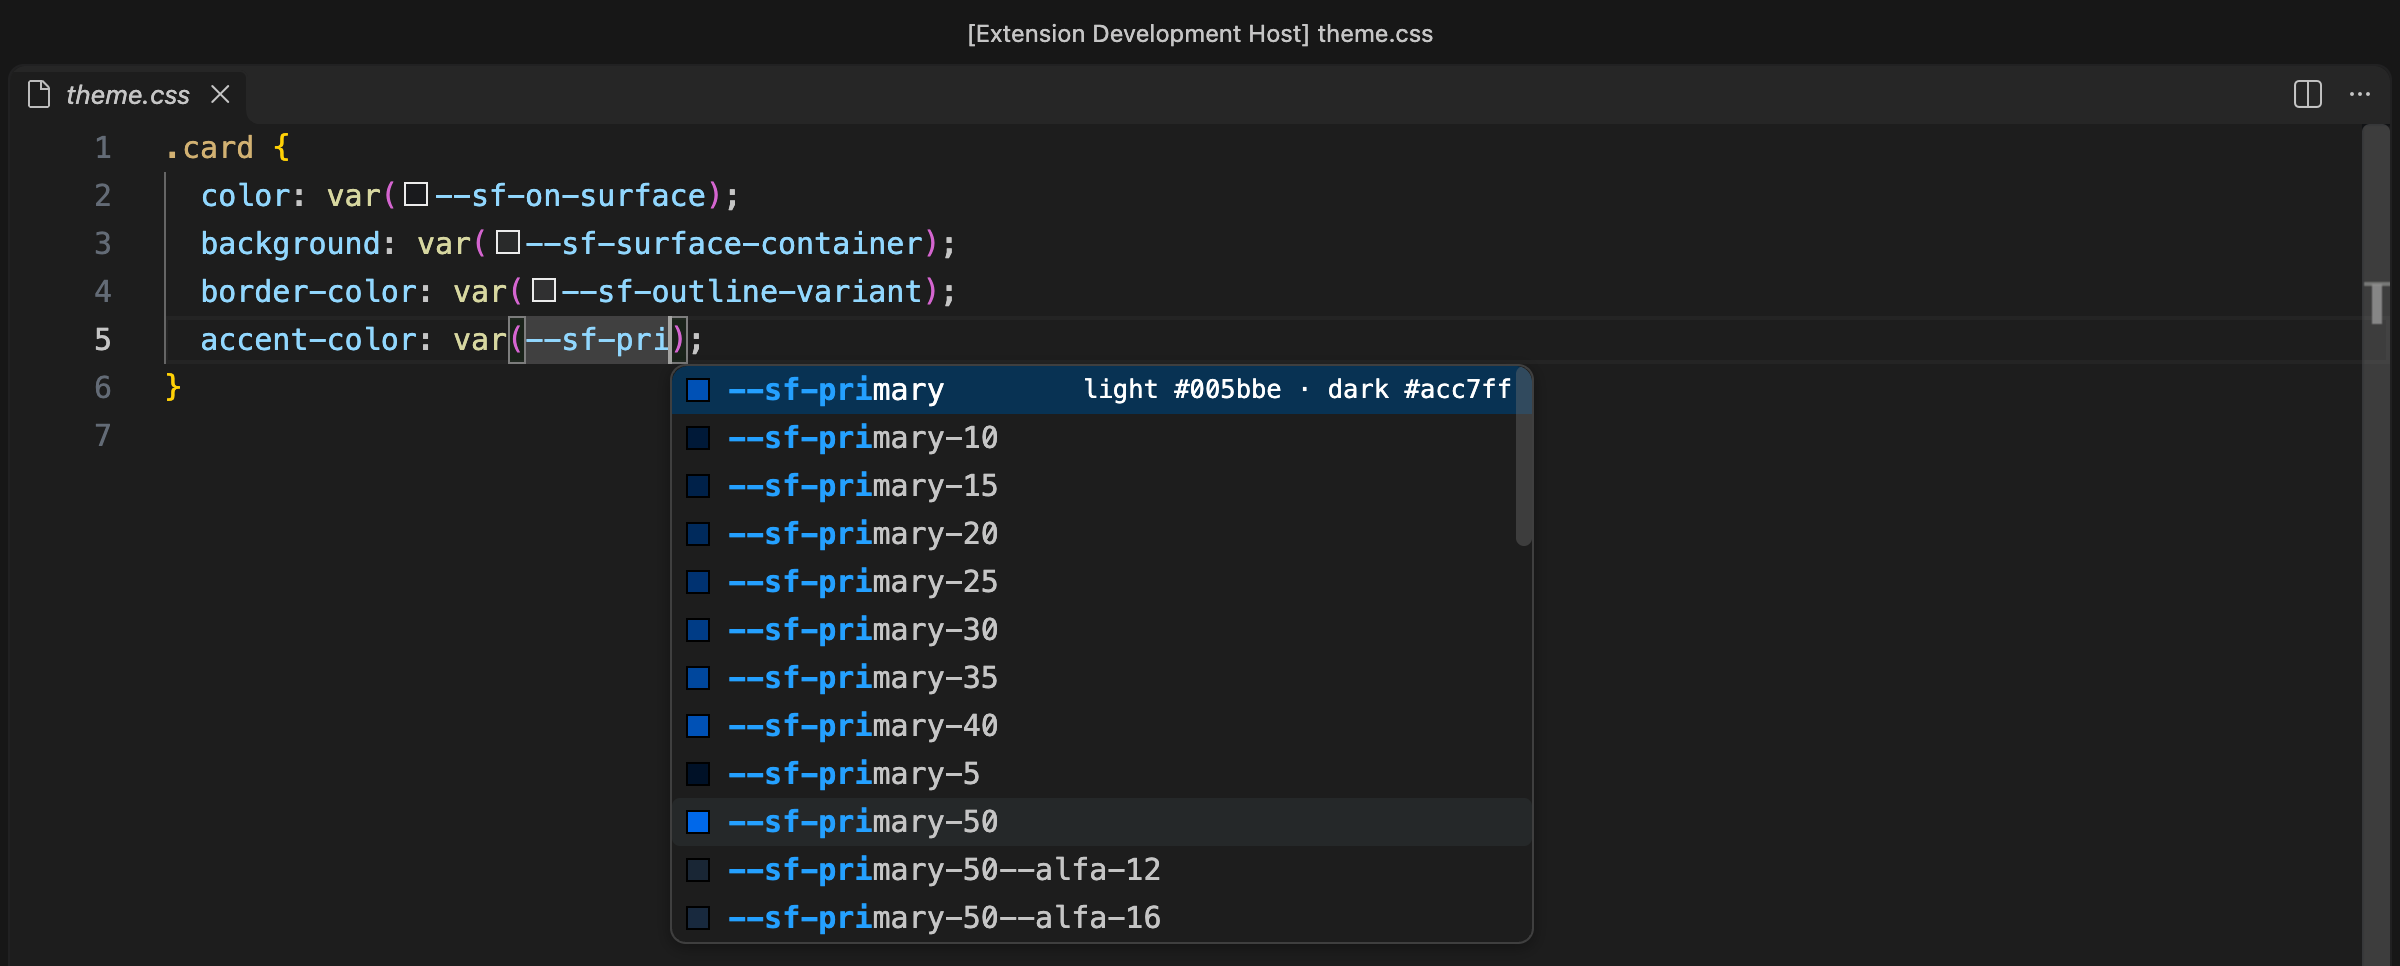Click the split editor icon

coord(2307,95)
